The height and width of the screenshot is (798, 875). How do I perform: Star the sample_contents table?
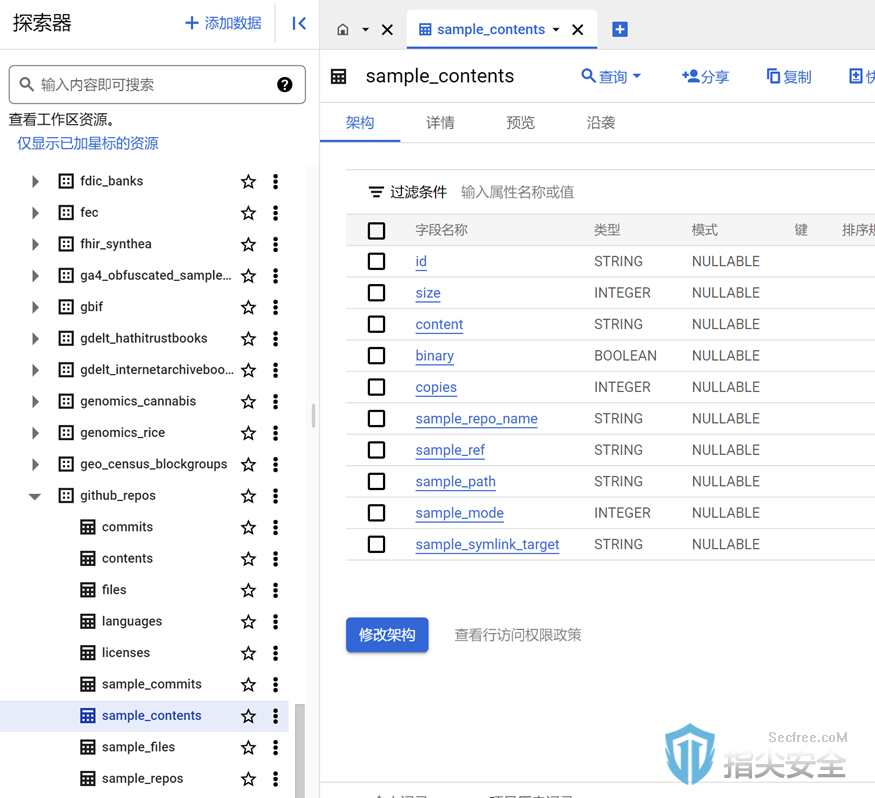(248, 716)
